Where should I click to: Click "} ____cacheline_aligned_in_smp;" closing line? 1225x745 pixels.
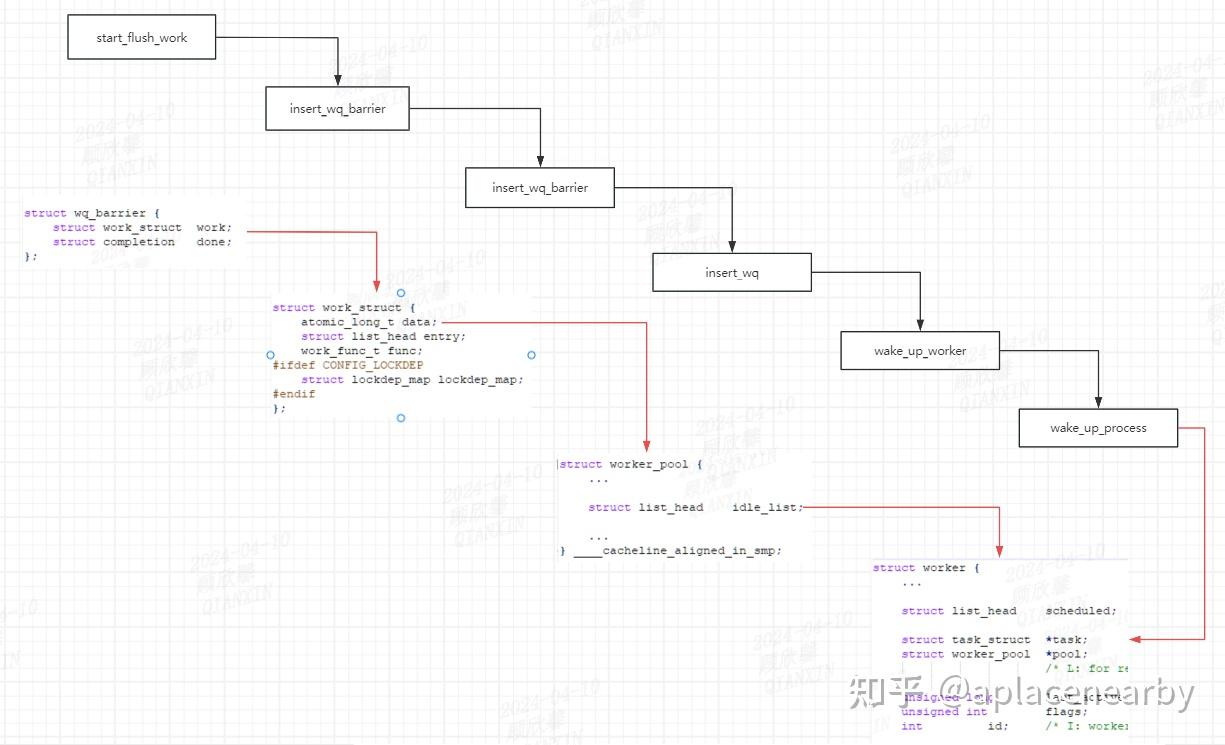[670, 551]
